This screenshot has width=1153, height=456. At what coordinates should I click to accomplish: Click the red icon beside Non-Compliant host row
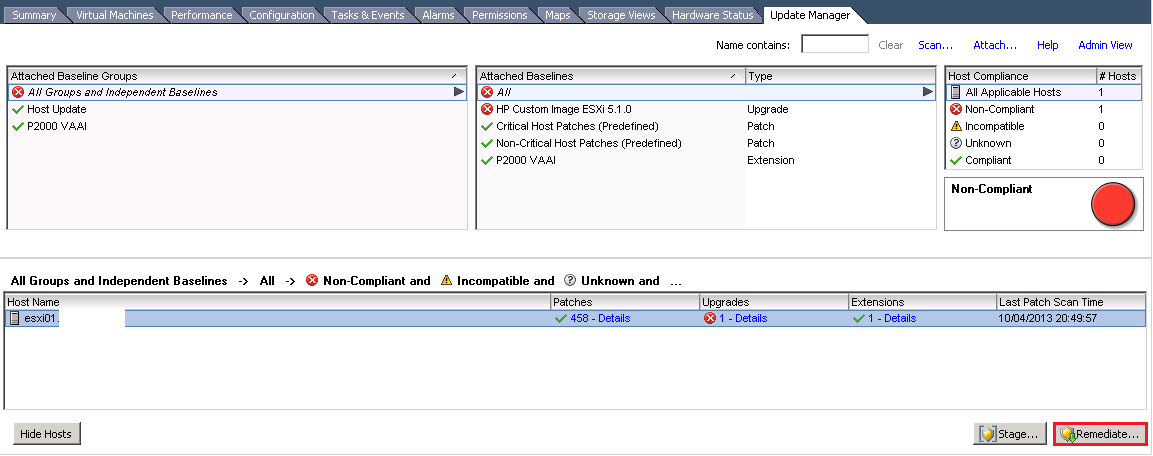click(x=955, y=109)
